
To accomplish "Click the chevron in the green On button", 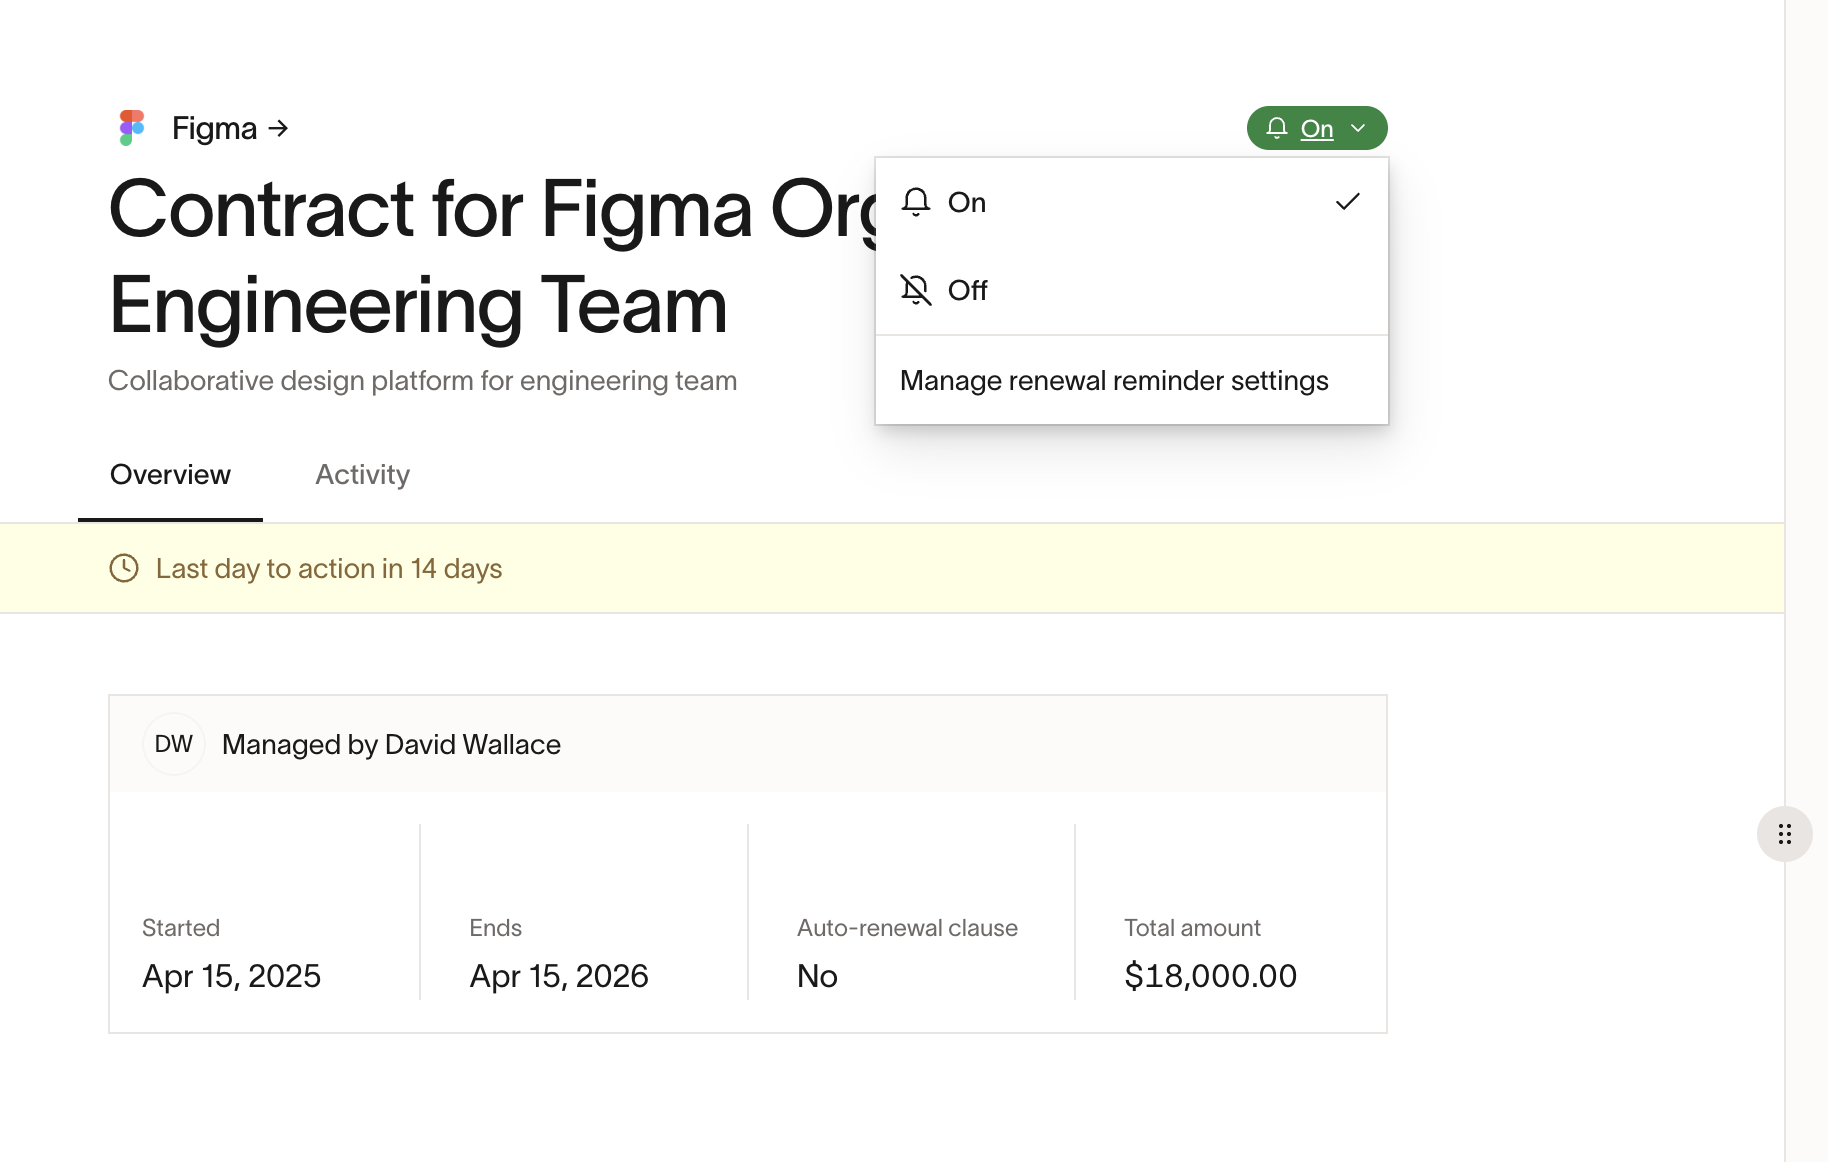I will click(1358, 128).
